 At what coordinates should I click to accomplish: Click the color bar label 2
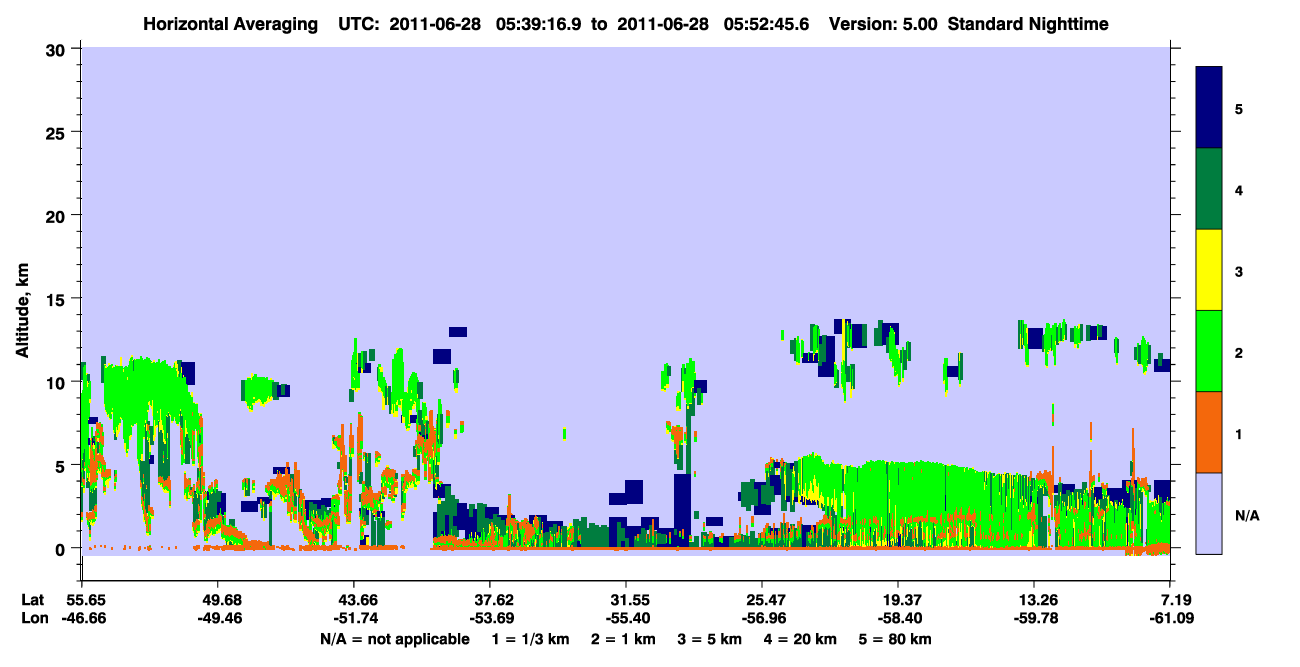(x=1239, y=352)
